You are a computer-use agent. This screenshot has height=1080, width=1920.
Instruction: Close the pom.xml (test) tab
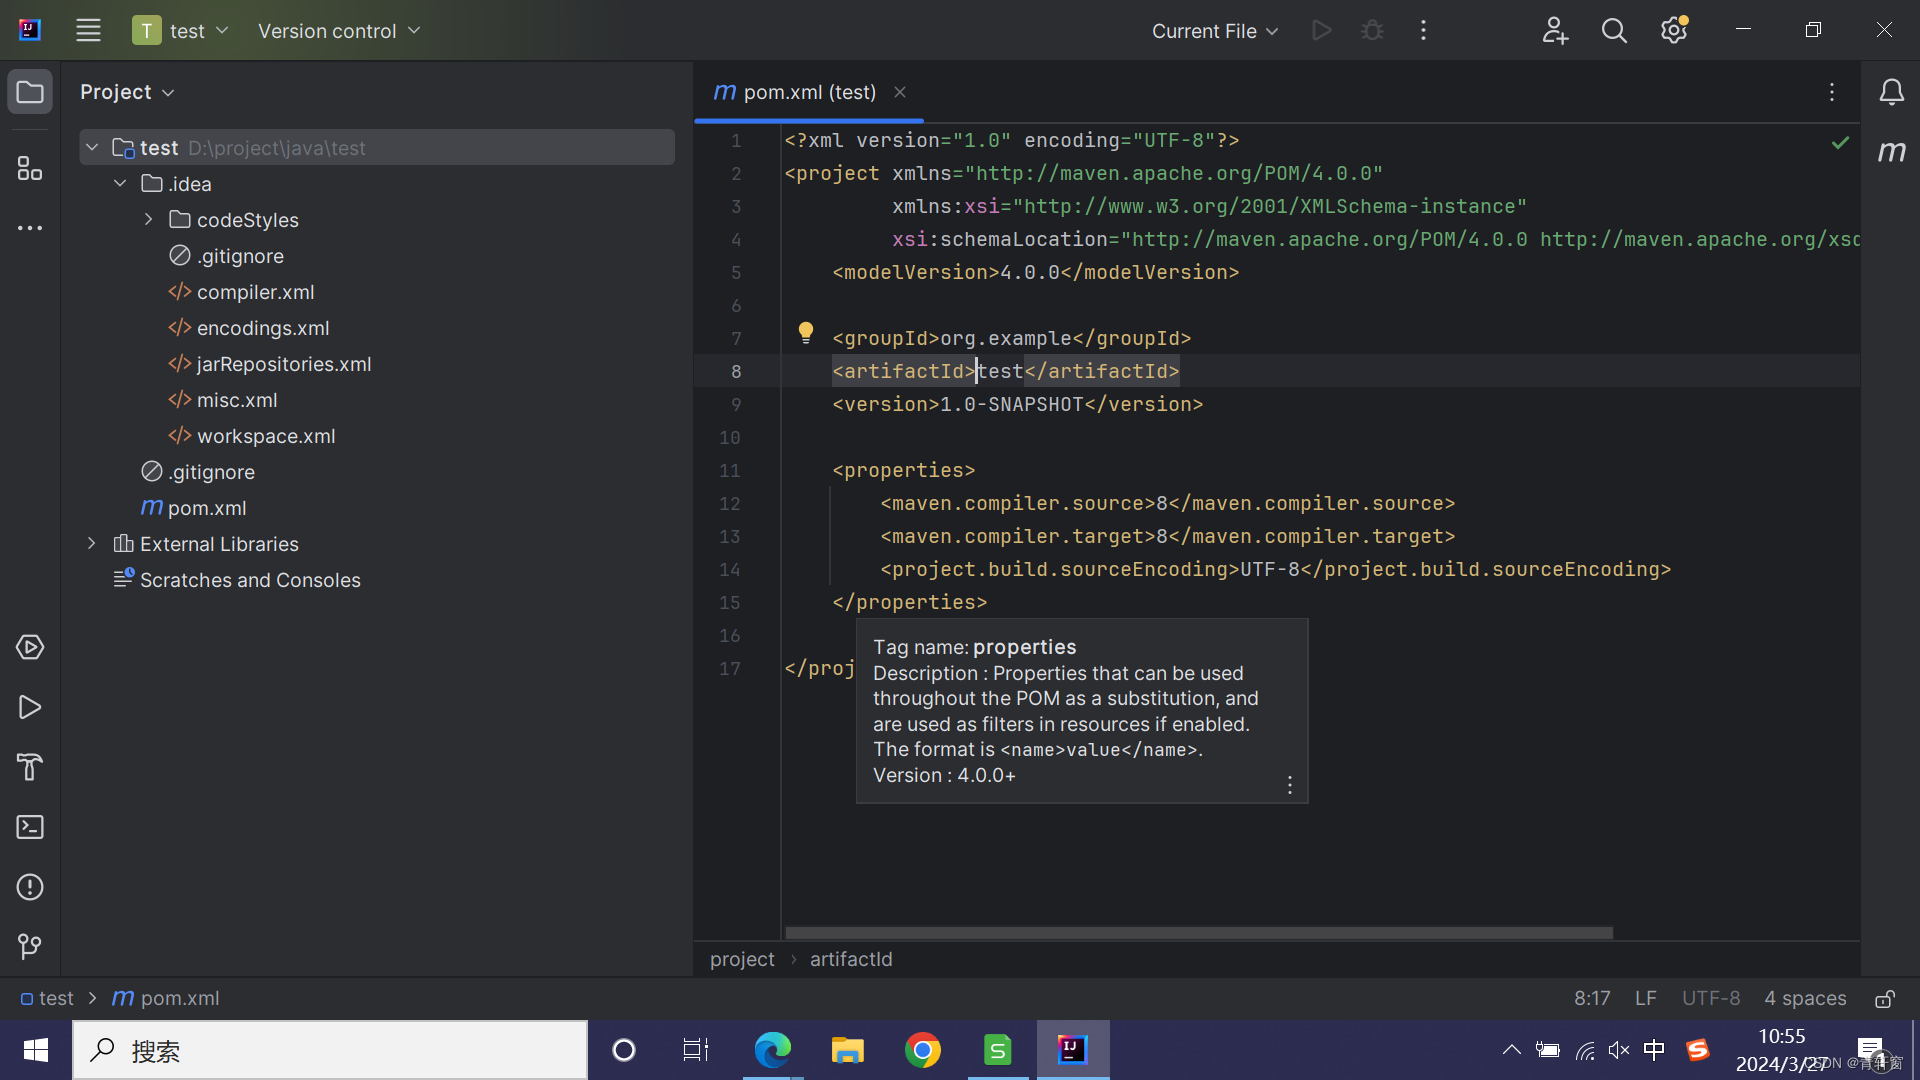pyautogui.click(x=900, y=92)
